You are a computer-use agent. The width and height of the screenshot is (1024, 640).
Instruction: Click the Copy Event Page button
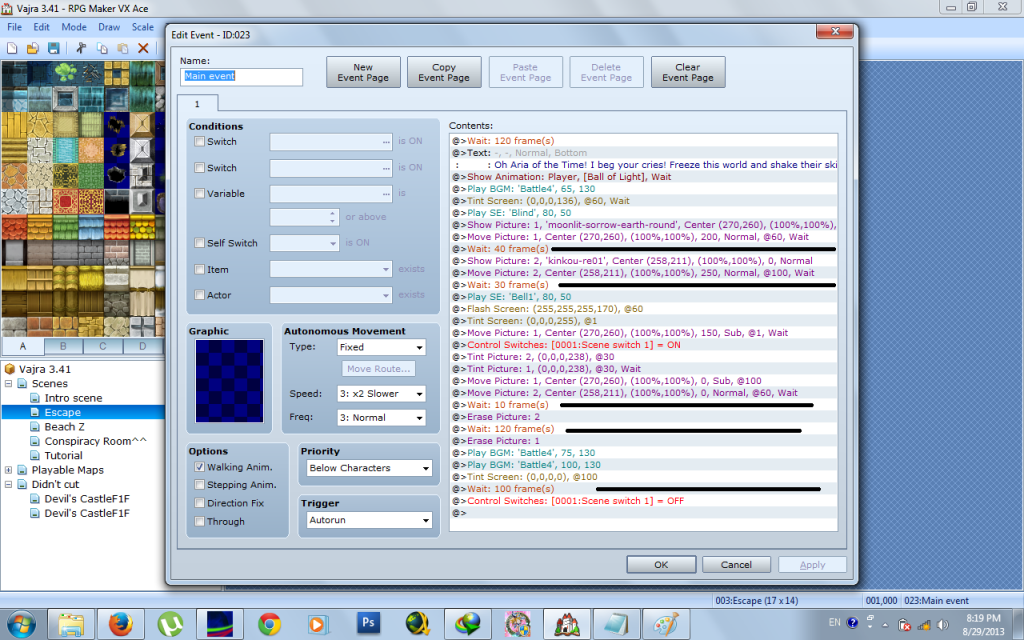444,72
